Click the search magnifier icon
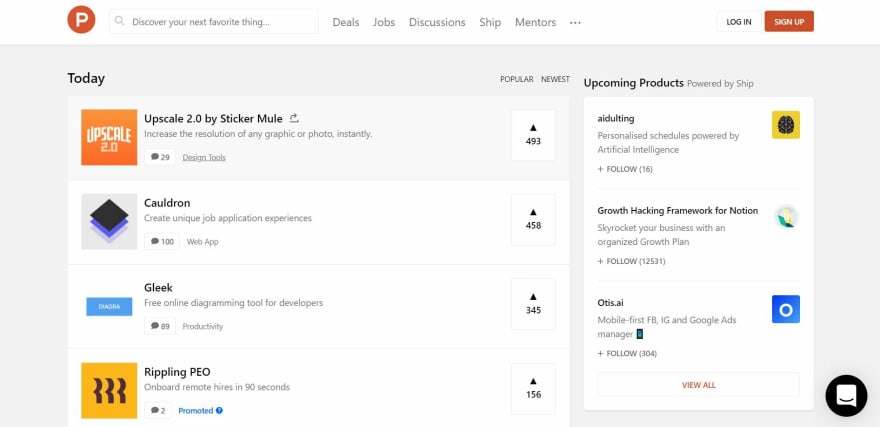Viewport: 880px width, 427px height. 120,21
